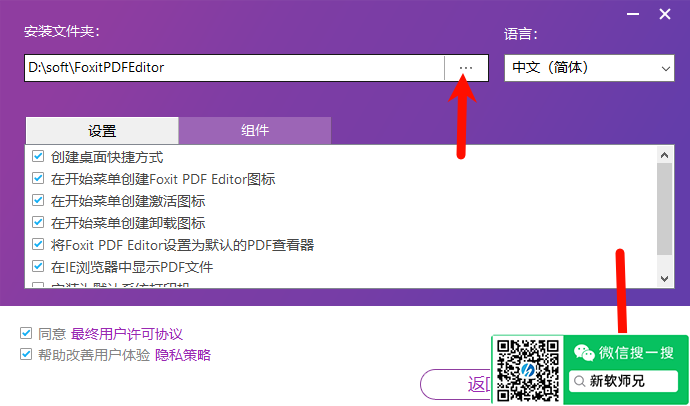Click the QR code image
Viewport: 690px width, 406px height.
[x=528, y=370]
